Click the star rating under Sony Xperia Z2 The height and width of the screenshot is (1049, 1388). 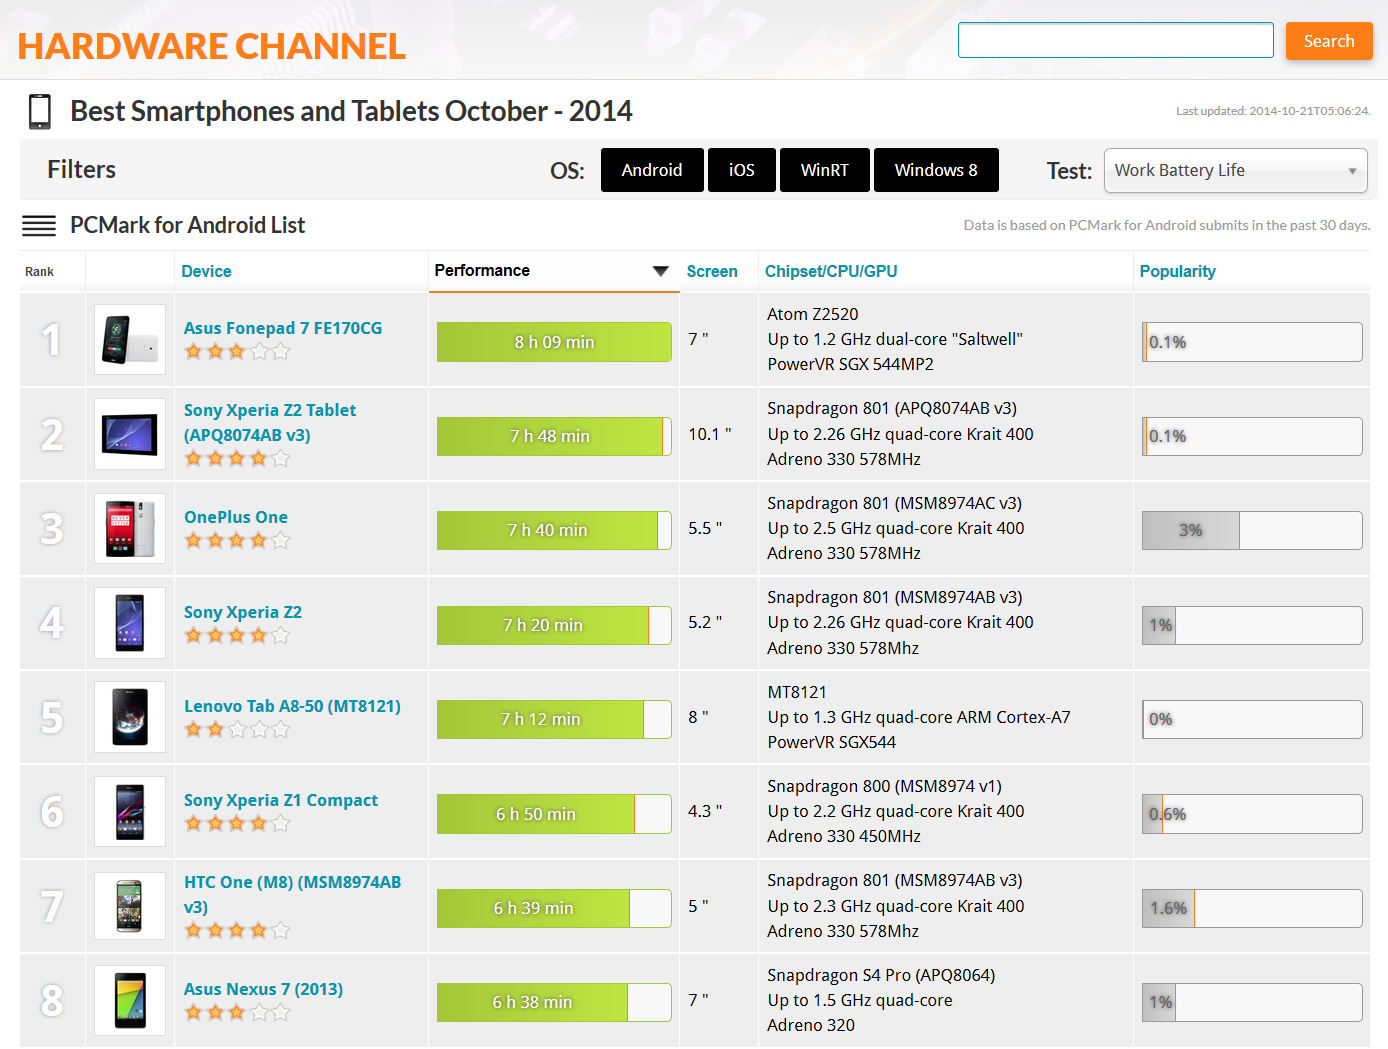click(237, 636)
